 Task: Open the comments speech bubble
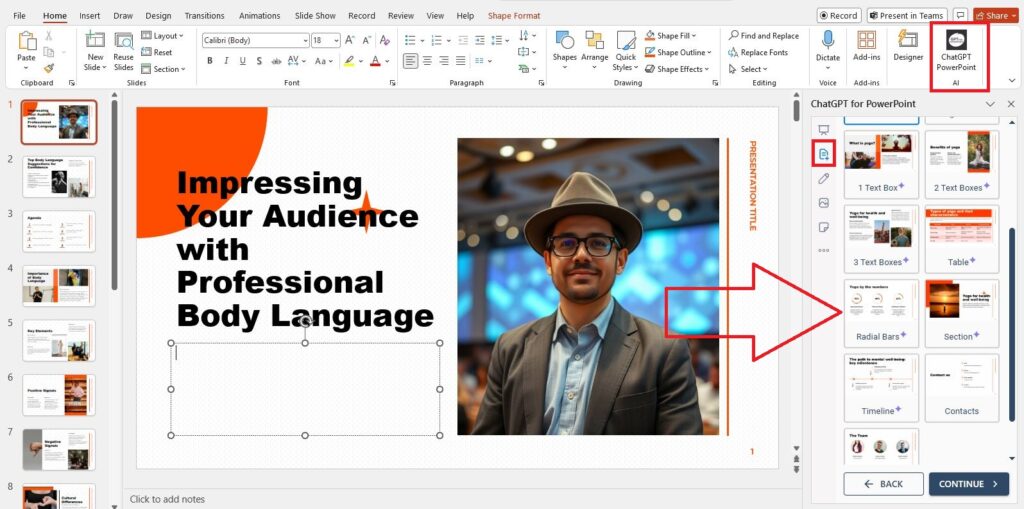point(960,16)
